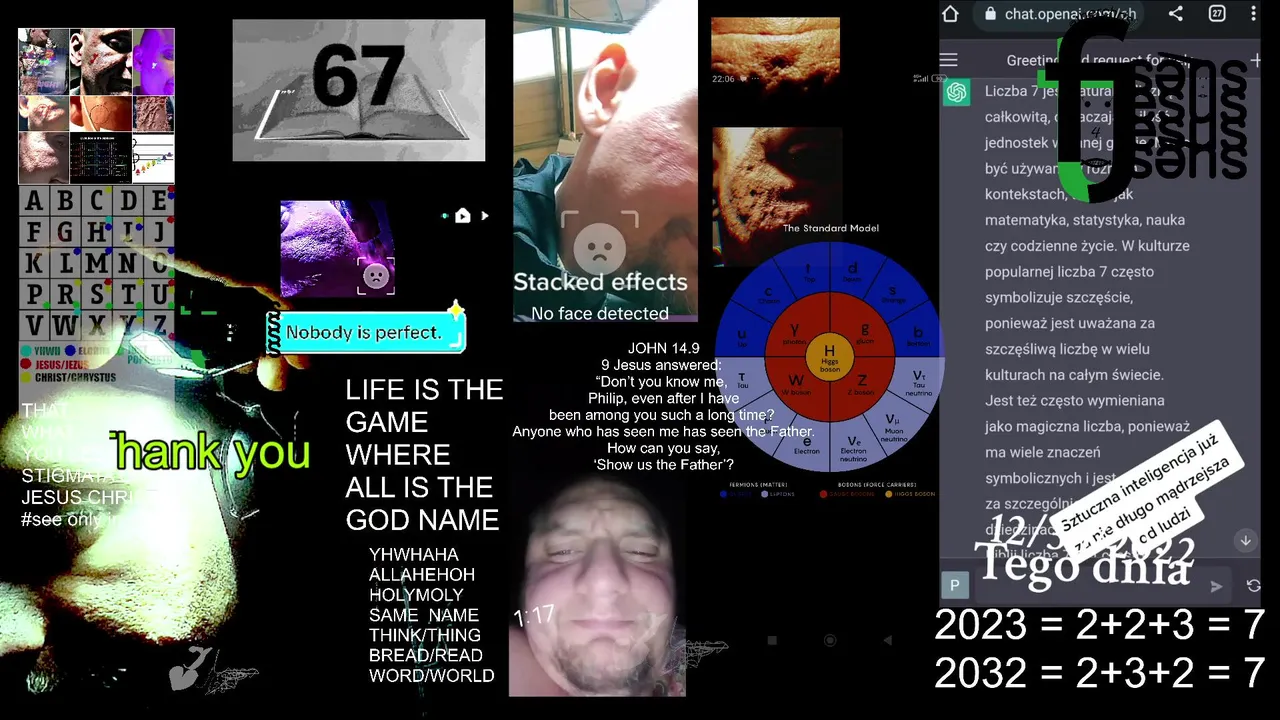Click the house-shaped play icon

click(x=462, y=215)
